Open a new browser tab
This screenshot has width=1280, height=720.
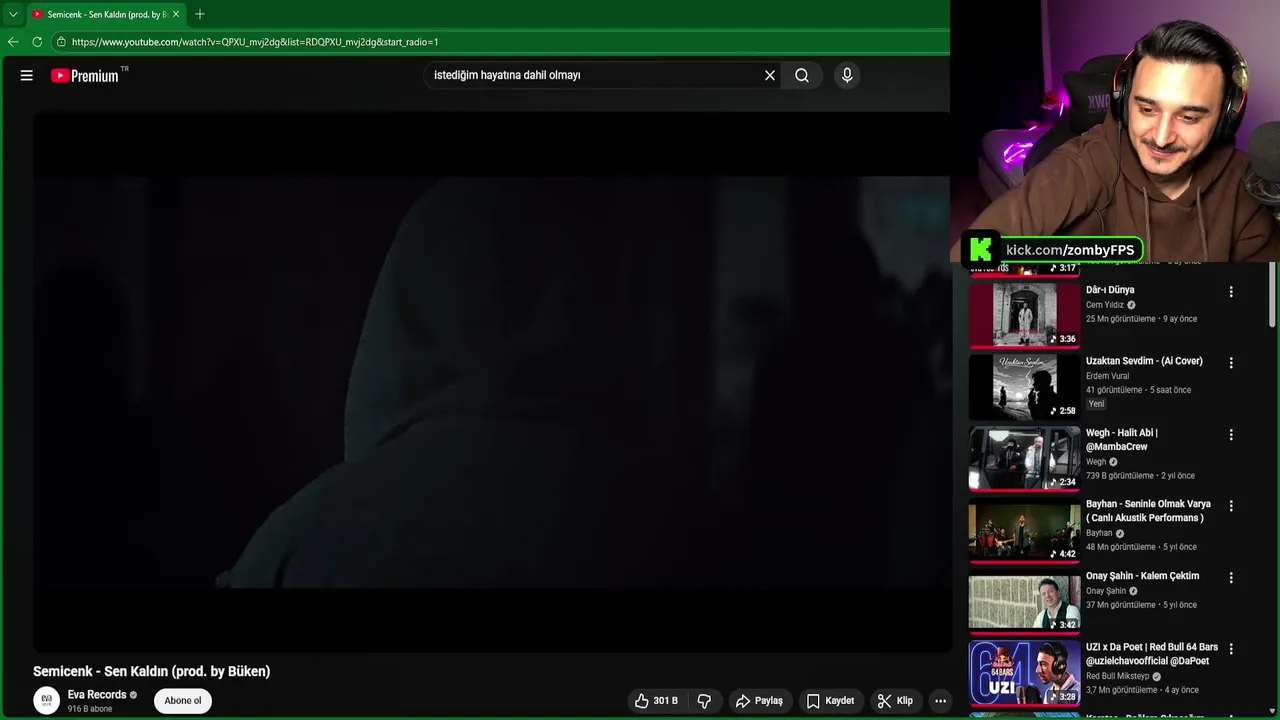[200, 14]
